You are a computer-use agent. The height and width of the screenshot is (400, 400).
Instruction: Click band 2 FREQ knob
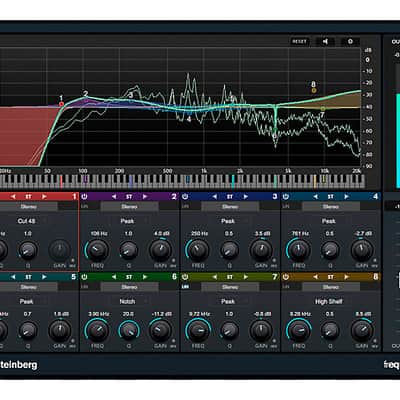tap(97, 250)
